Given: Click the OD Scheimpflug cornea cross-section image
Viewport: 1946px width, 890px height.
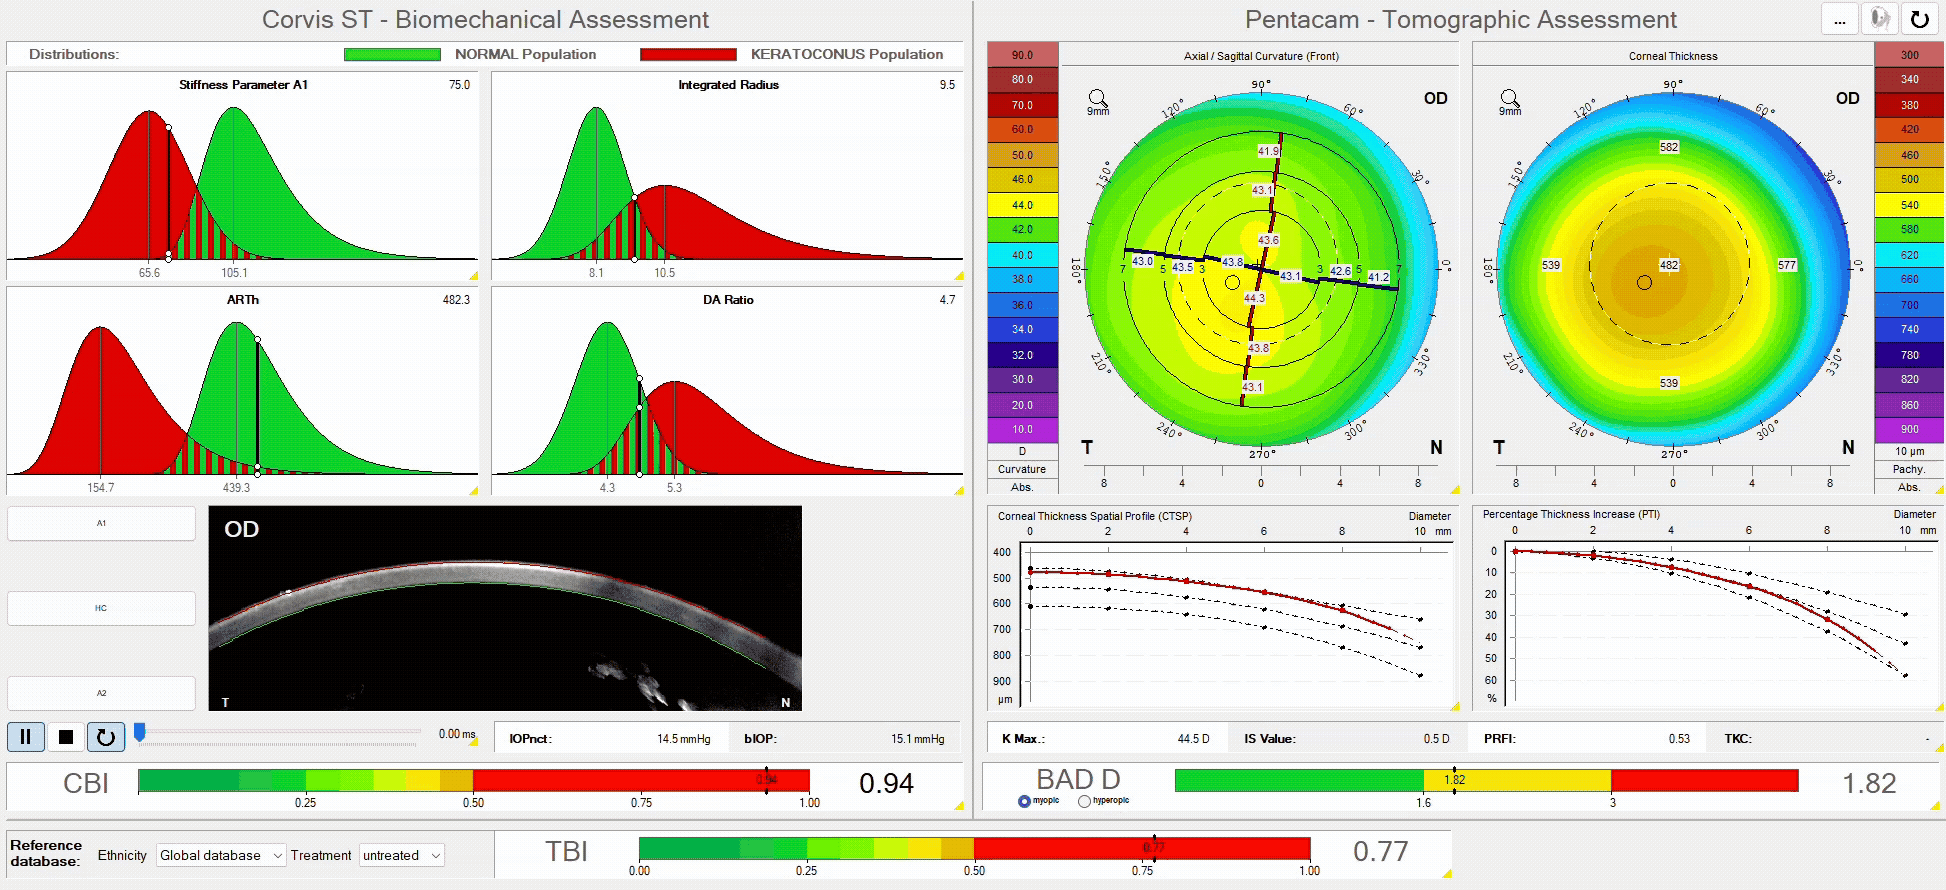Looking at the screenshot, I should pos(505,608).
